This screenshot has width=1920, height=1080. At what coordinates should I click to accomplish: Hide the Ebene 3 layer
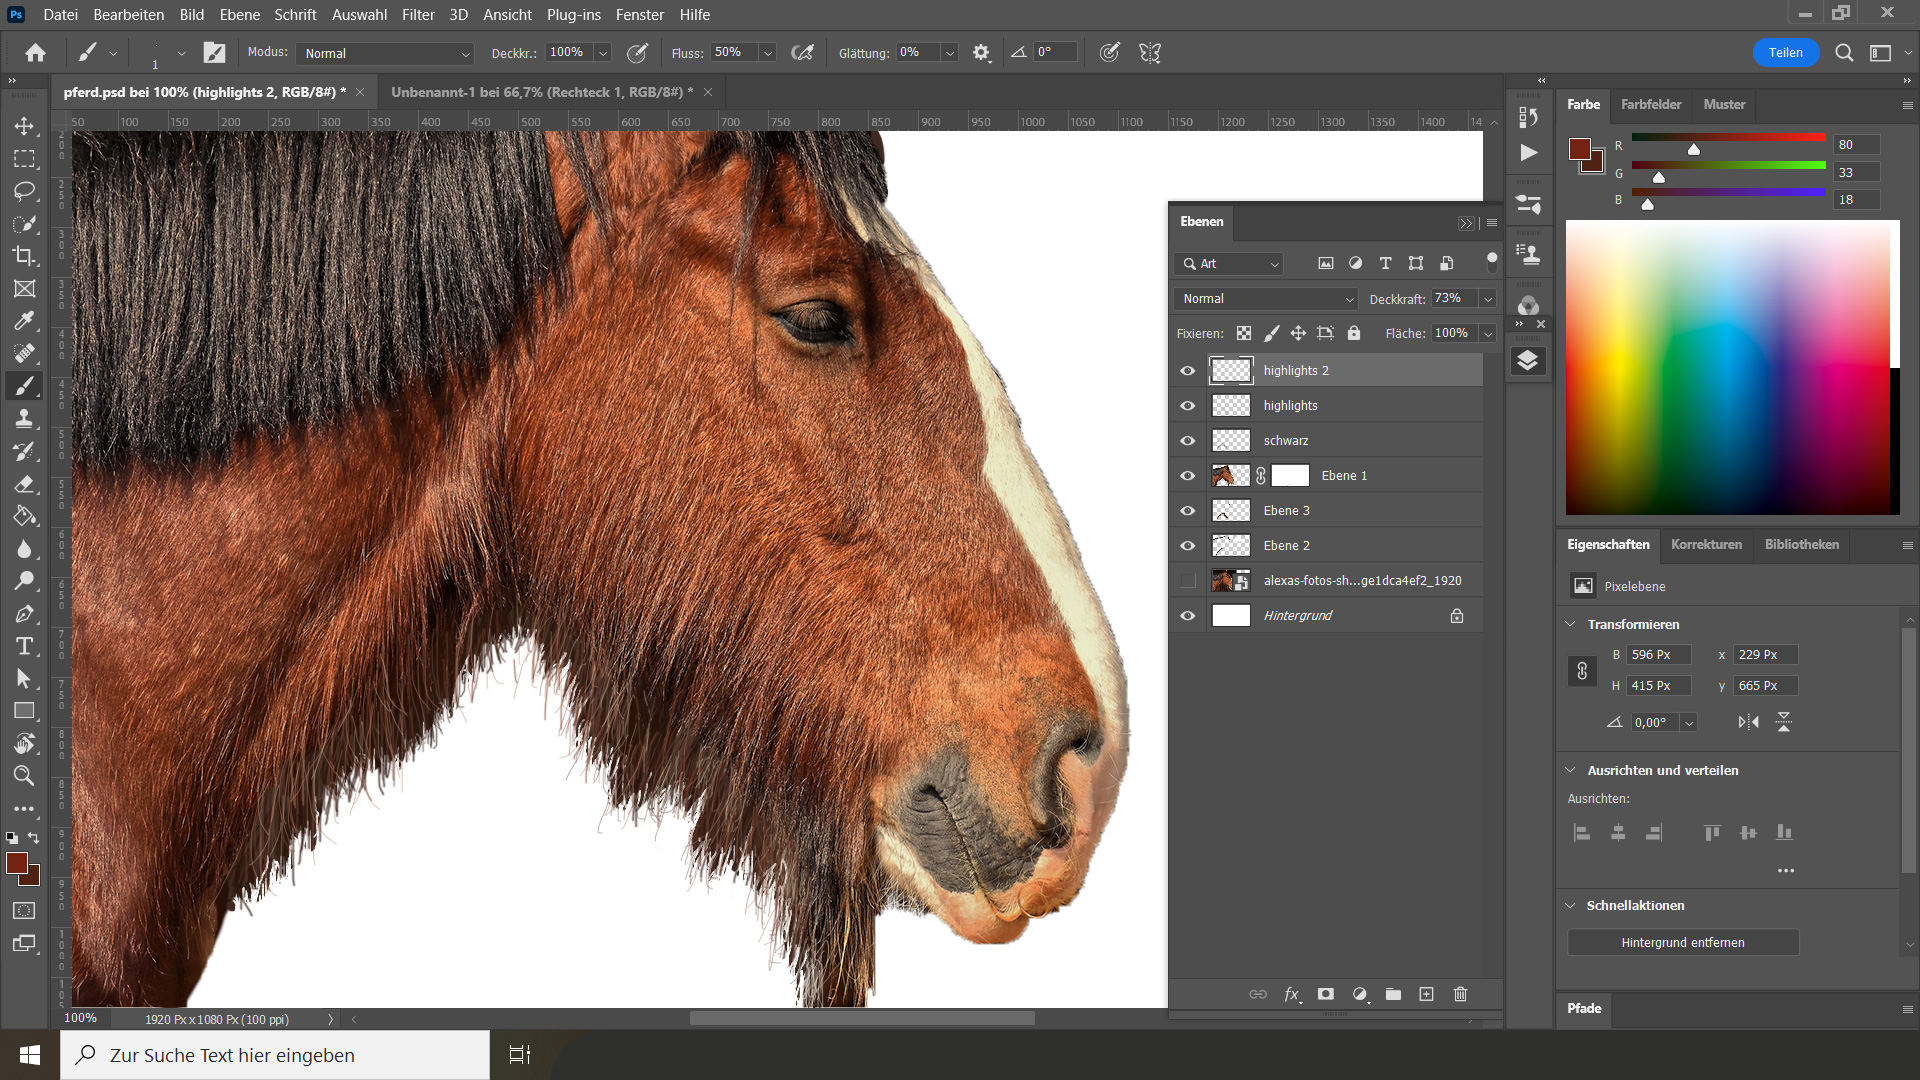pyautogui.click(x=1187, y=511)
